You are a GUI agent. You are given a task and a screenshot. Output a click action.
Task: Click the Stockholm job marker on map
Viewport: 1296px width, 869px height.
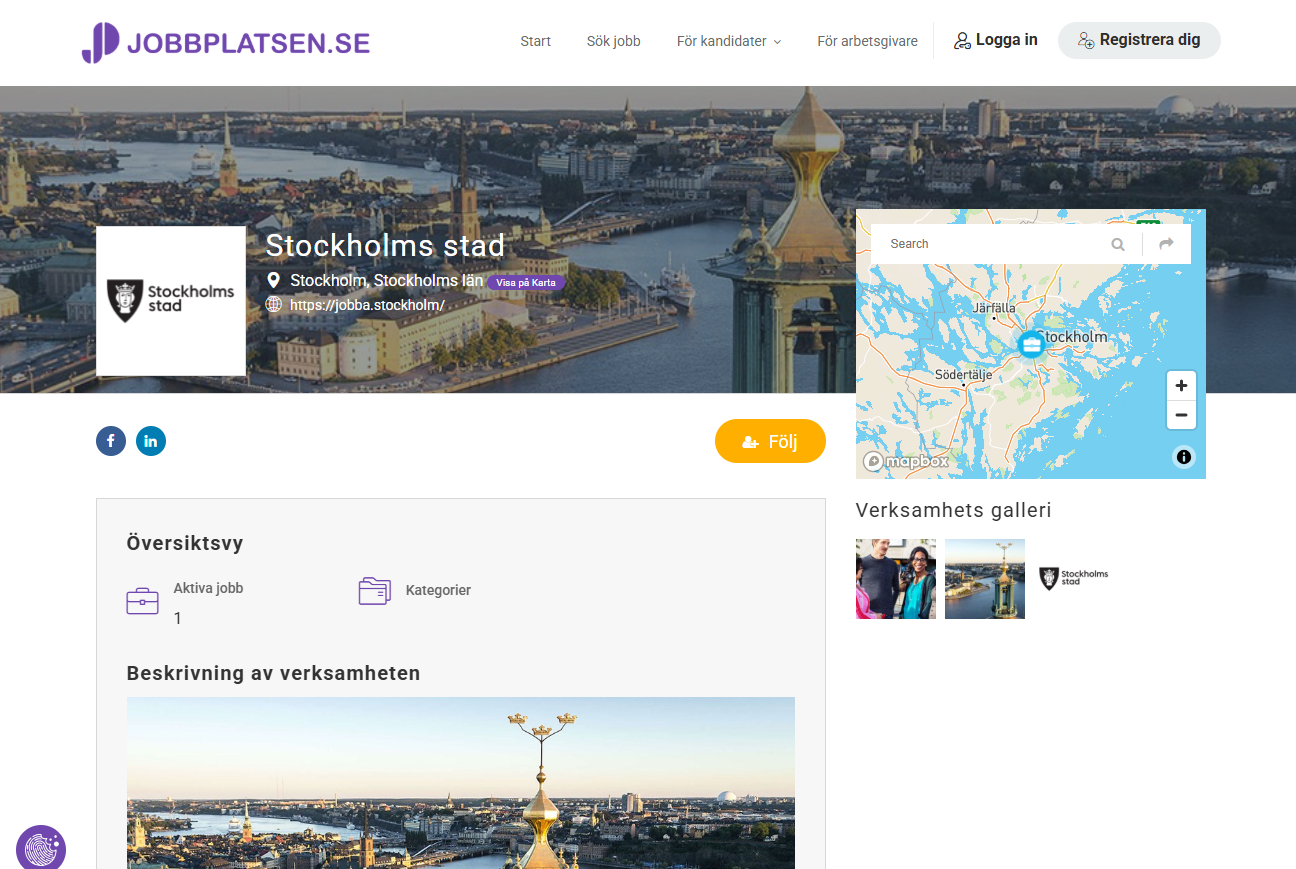1030,344
